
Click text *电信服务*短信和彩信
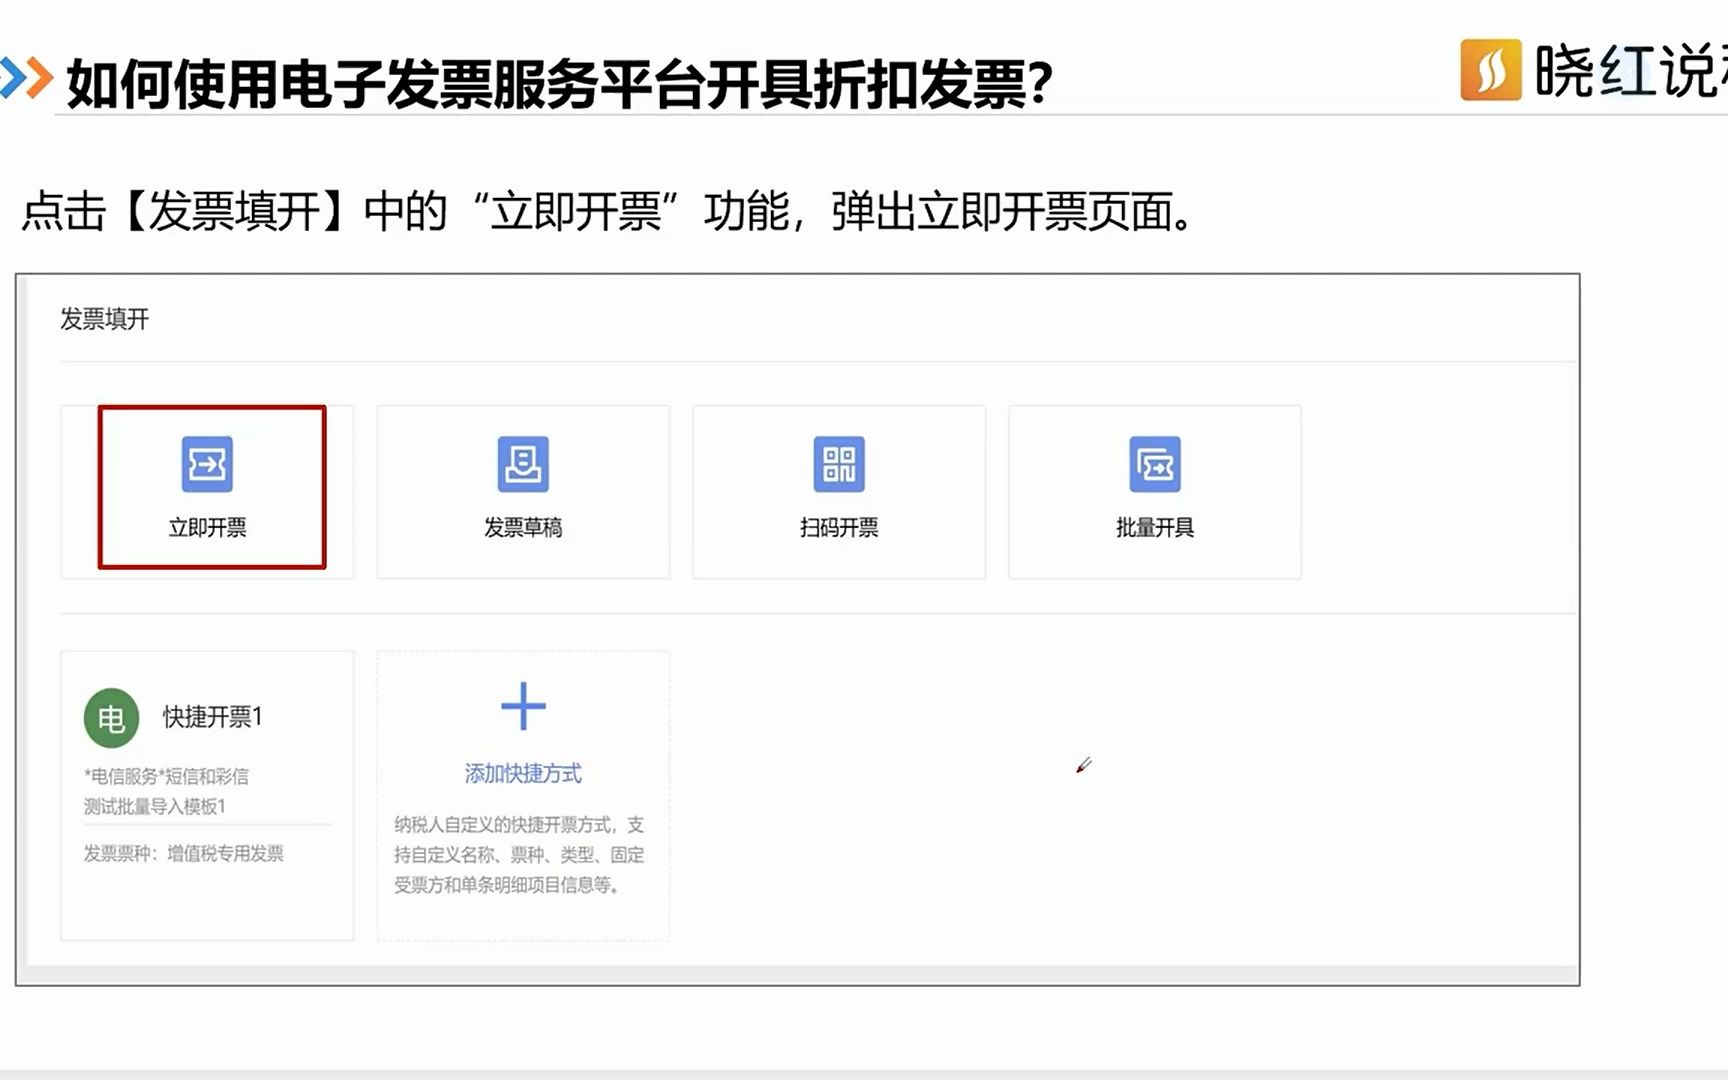166,776
